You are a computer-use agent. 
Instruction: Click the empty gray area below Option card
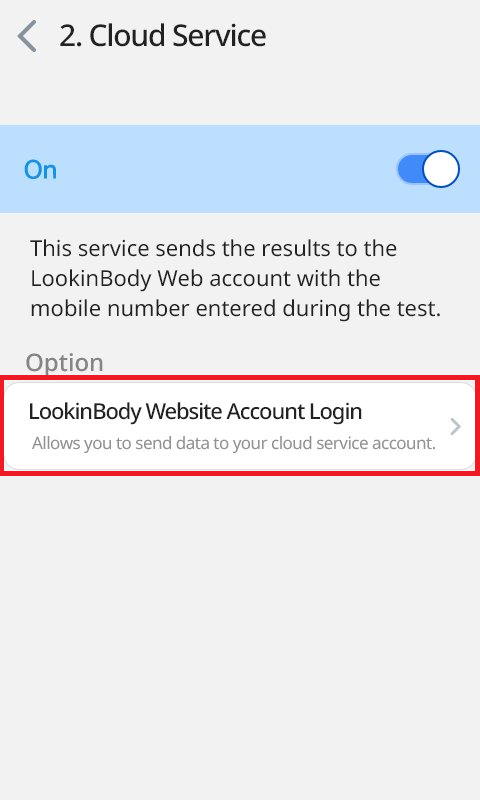240,633
